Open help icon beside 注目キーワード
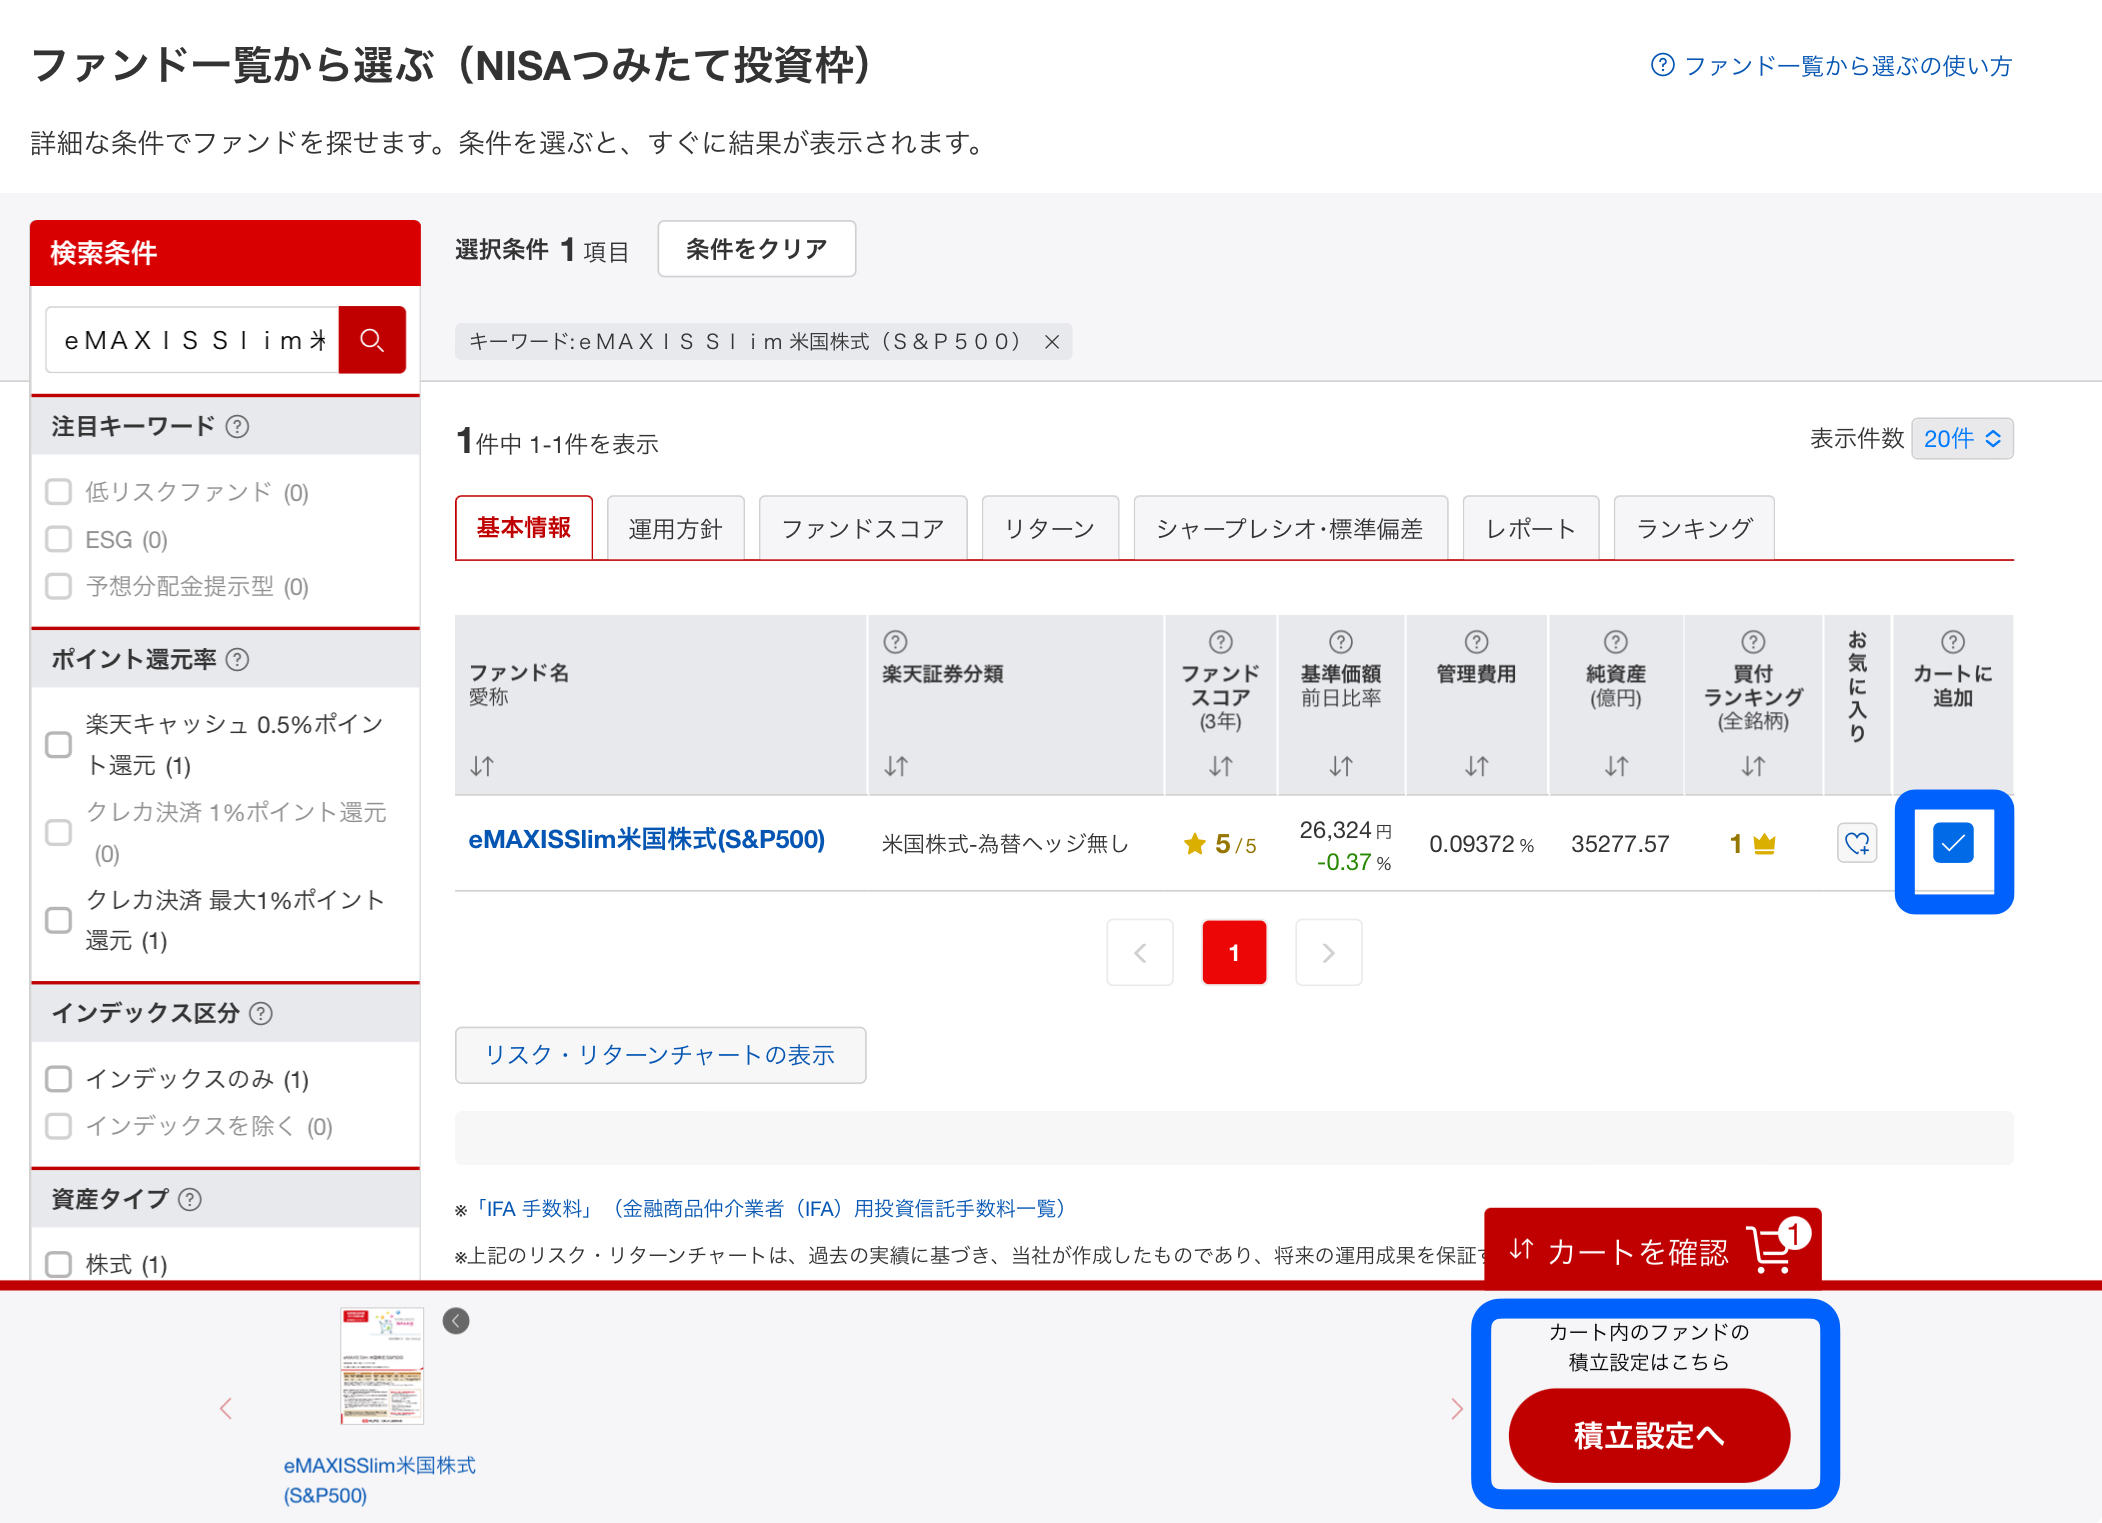 [237, 427]
